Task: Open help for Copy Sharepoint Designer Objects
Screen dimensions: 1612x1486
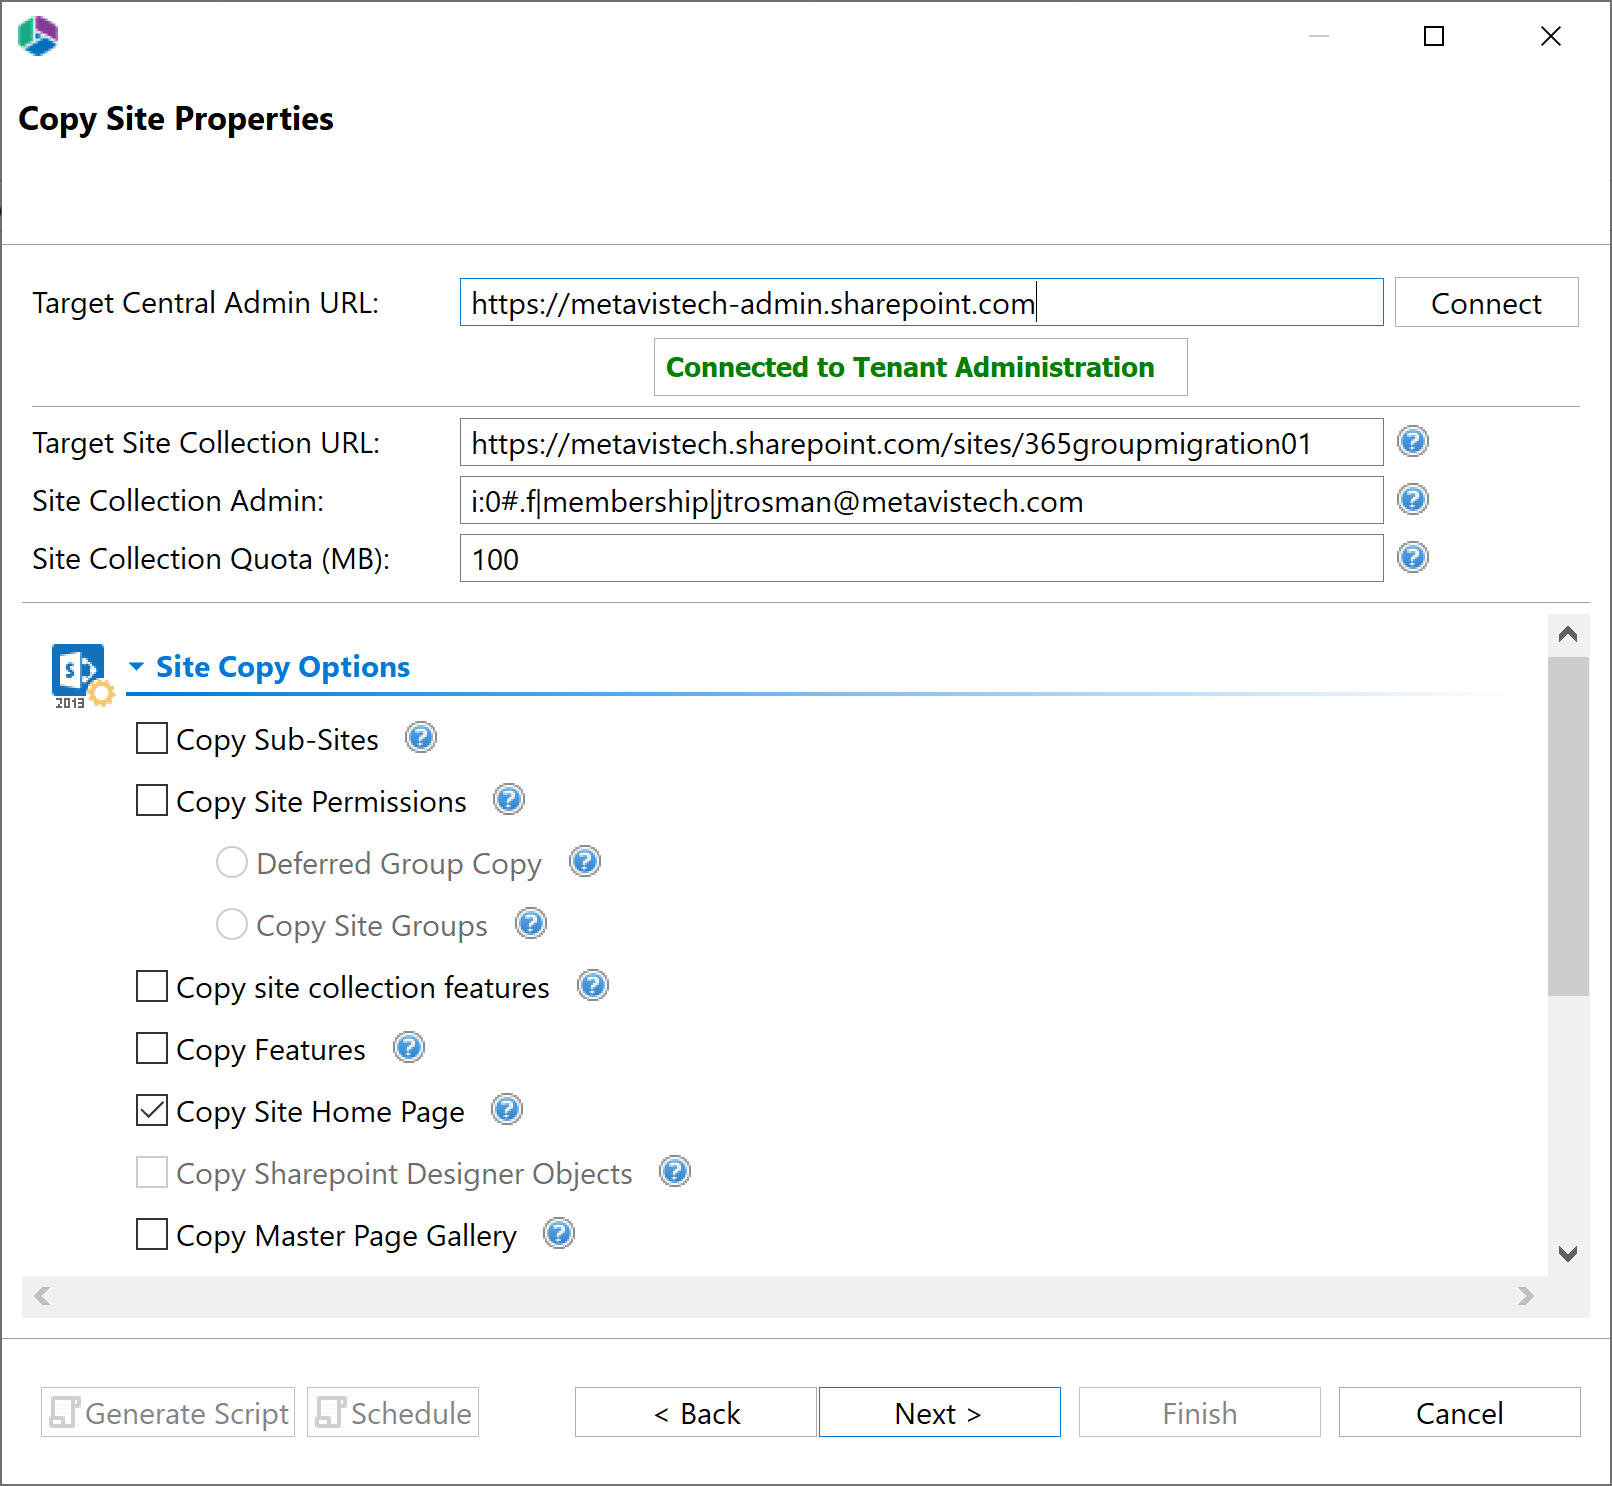Action: click(674, 1171)
